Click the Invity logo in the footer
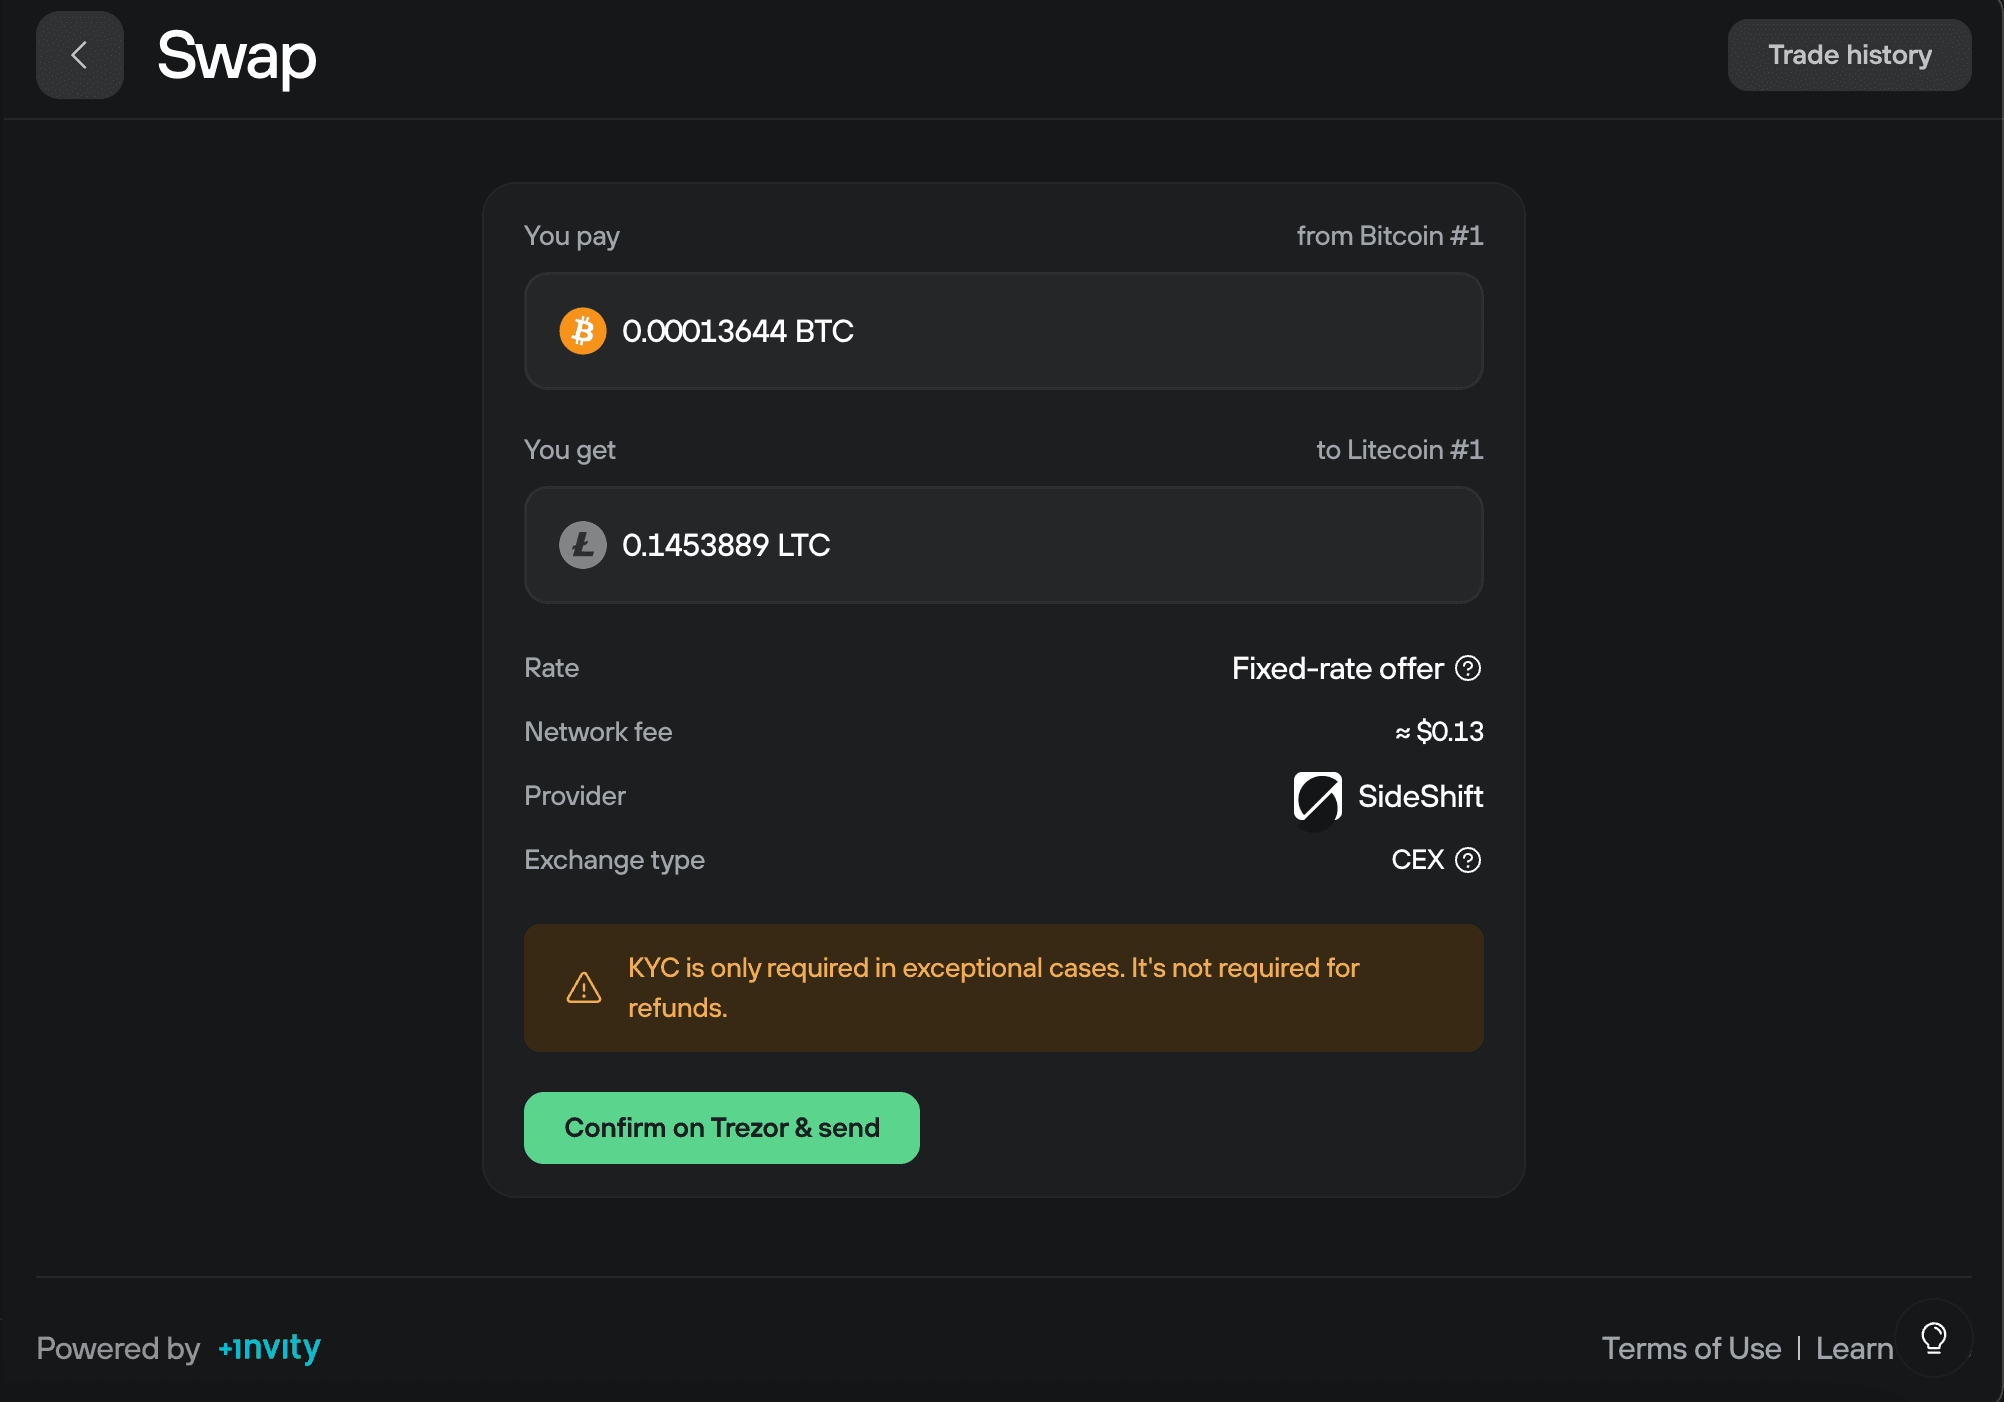This screenshot has width=2004, height=1402. coord(268,1348)
